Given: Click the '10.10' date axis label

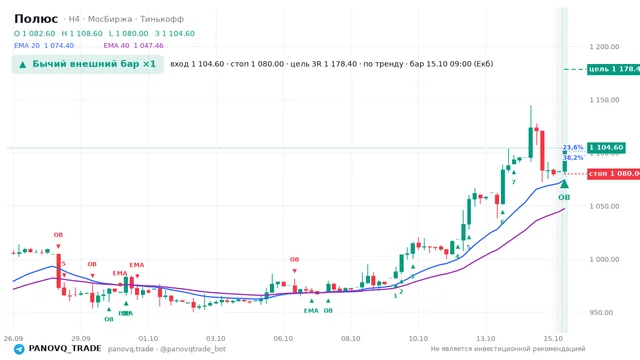Looking at the screenshot, I should tap(418, 339).
